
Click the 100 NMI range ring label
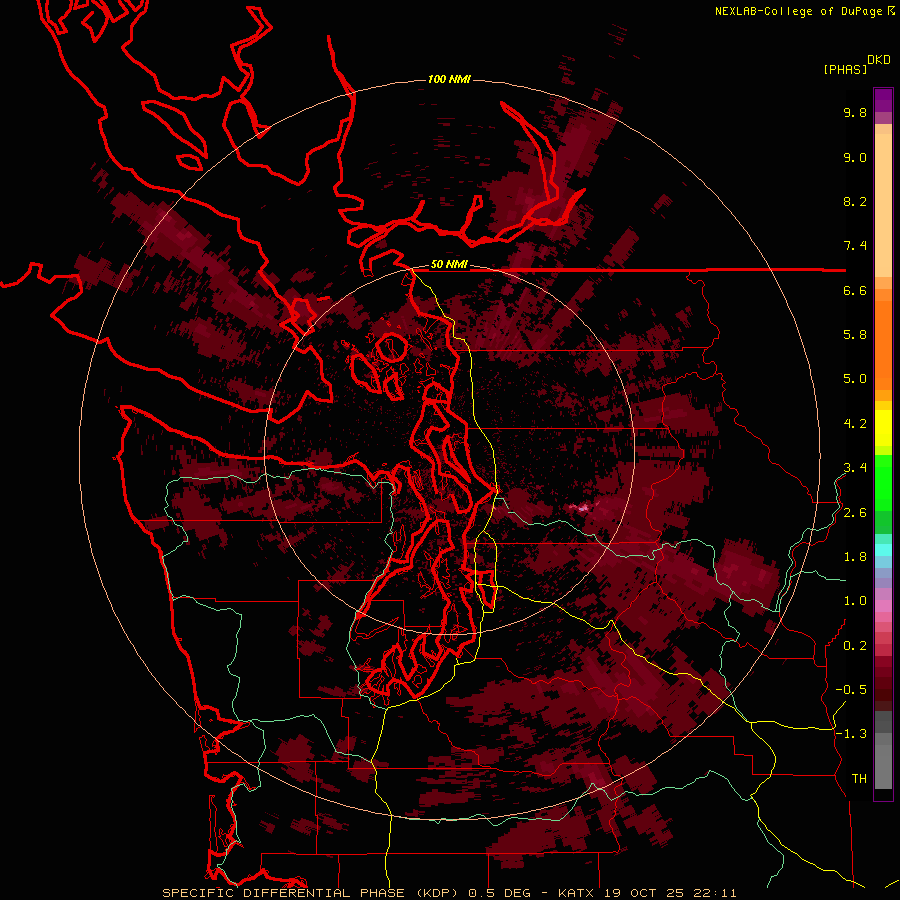click(449, 79)
